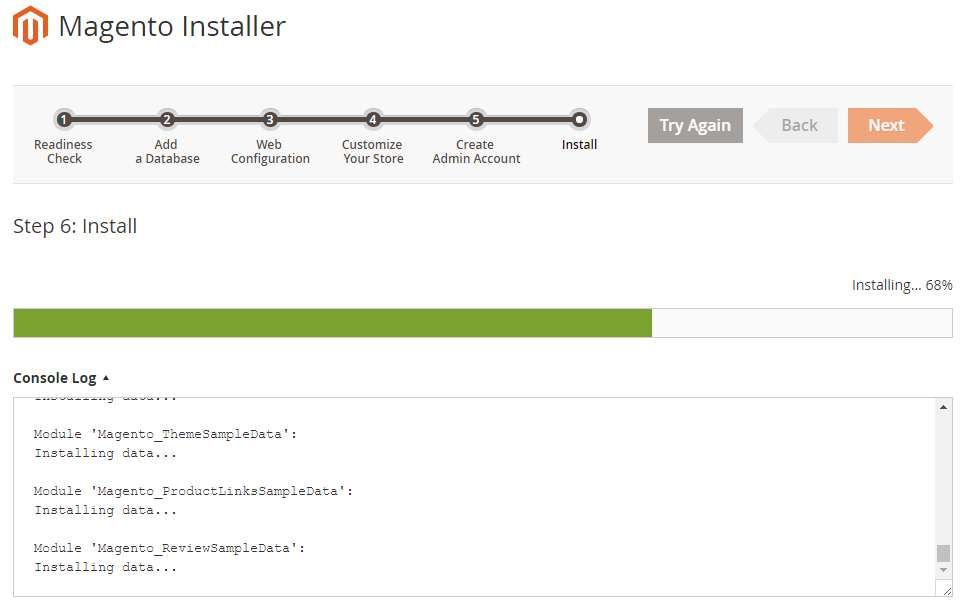Go back with the Back button
This screenshot has height=607, width=969.
pos(796,125)
